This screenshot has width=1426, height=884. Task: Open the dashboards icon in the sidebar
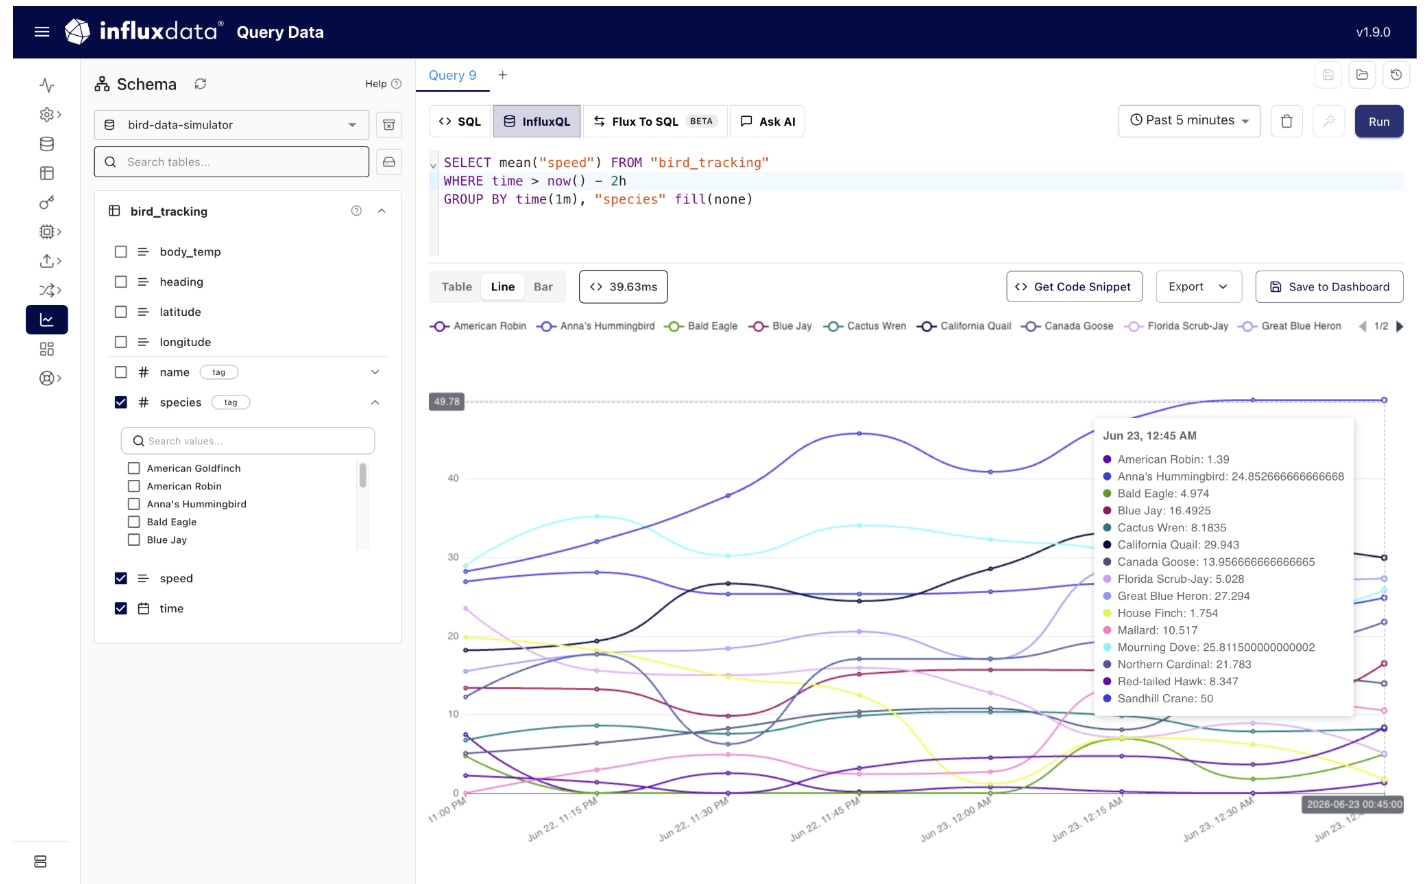pyautogui.click(x=47, y=349)
